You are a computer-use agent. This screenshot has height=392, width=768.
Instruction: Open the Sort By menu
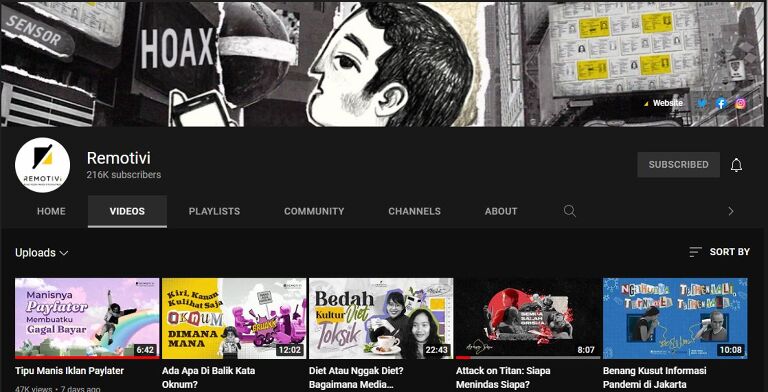[719, 252]
